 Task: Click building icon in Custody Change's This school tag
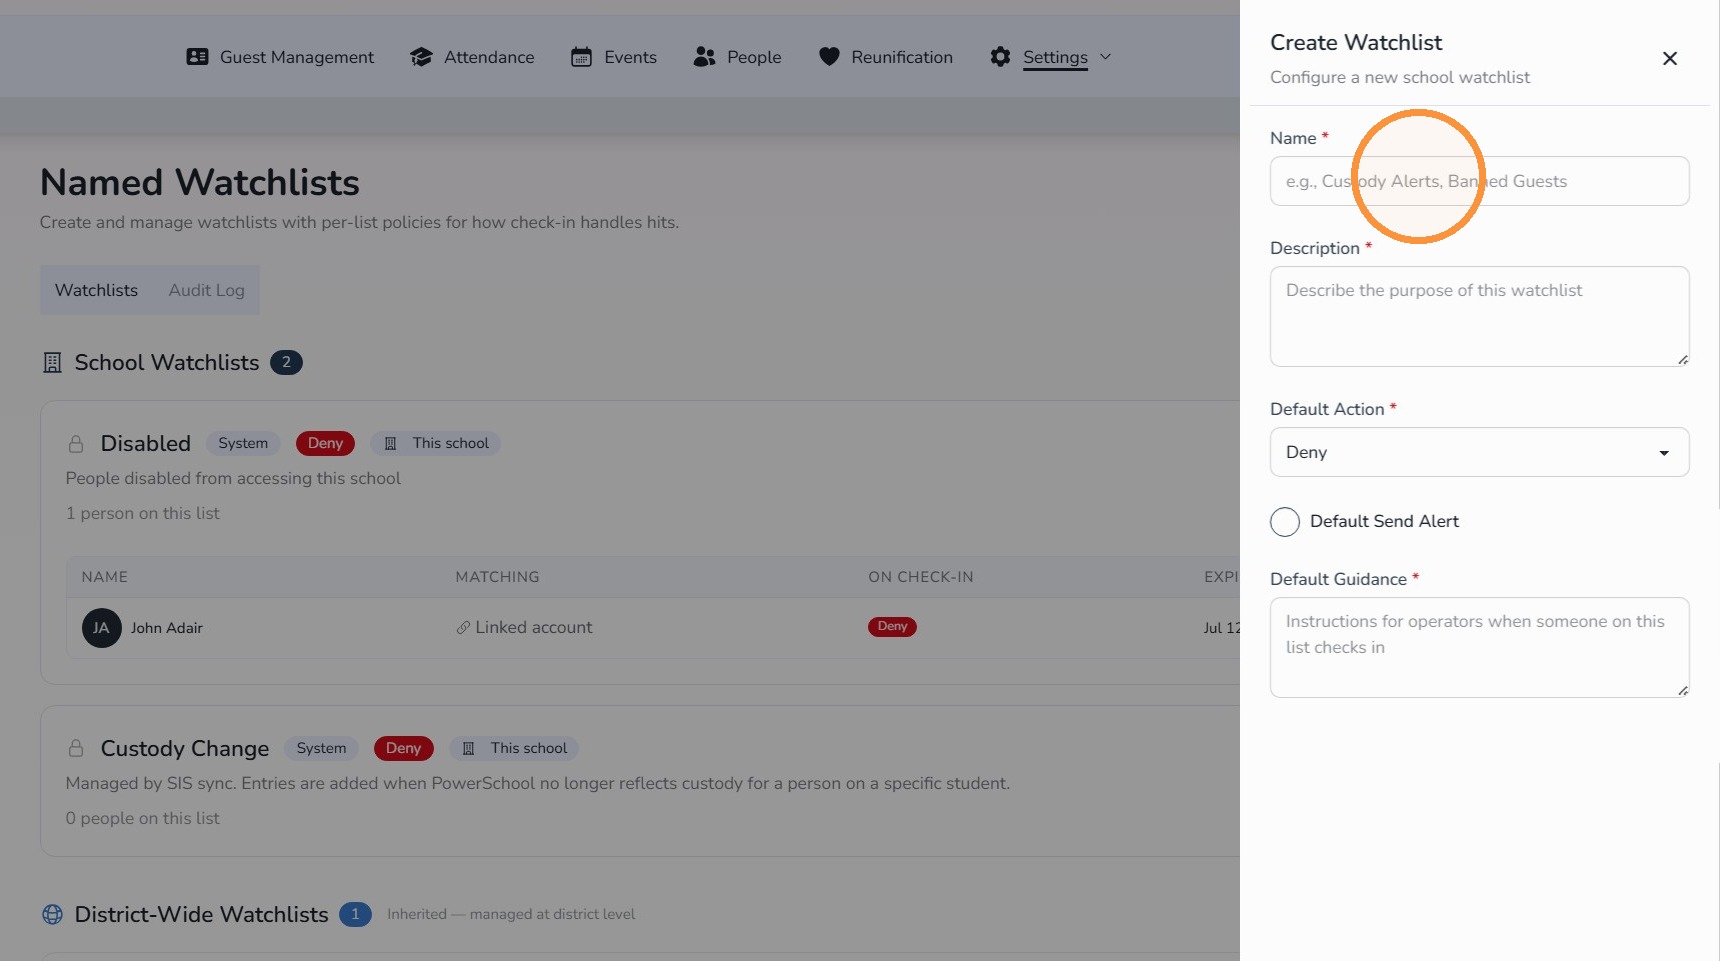tap(468, 749)
